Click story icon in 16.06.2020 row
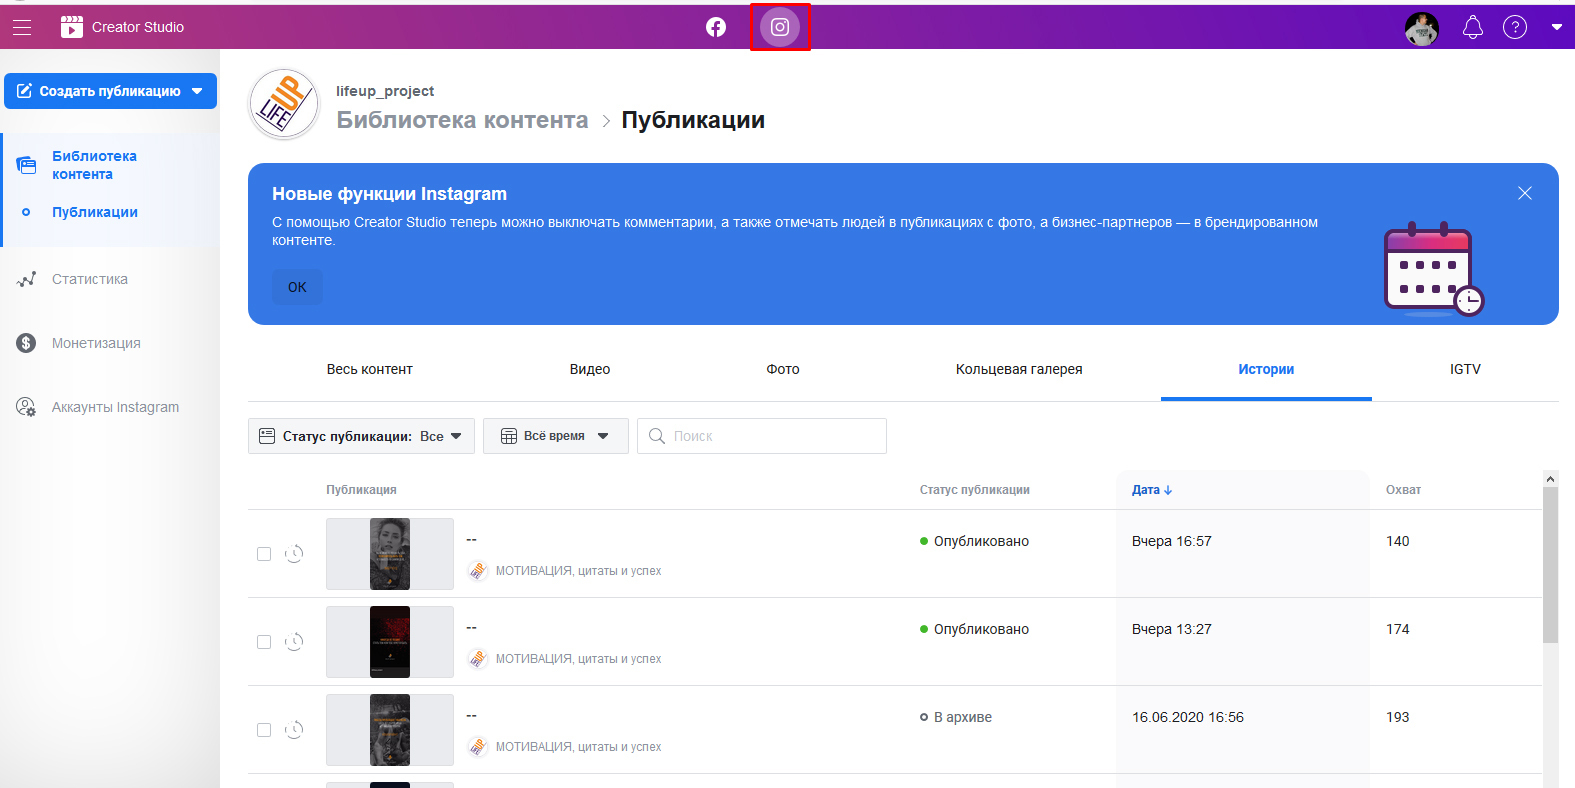 [294, 729]
